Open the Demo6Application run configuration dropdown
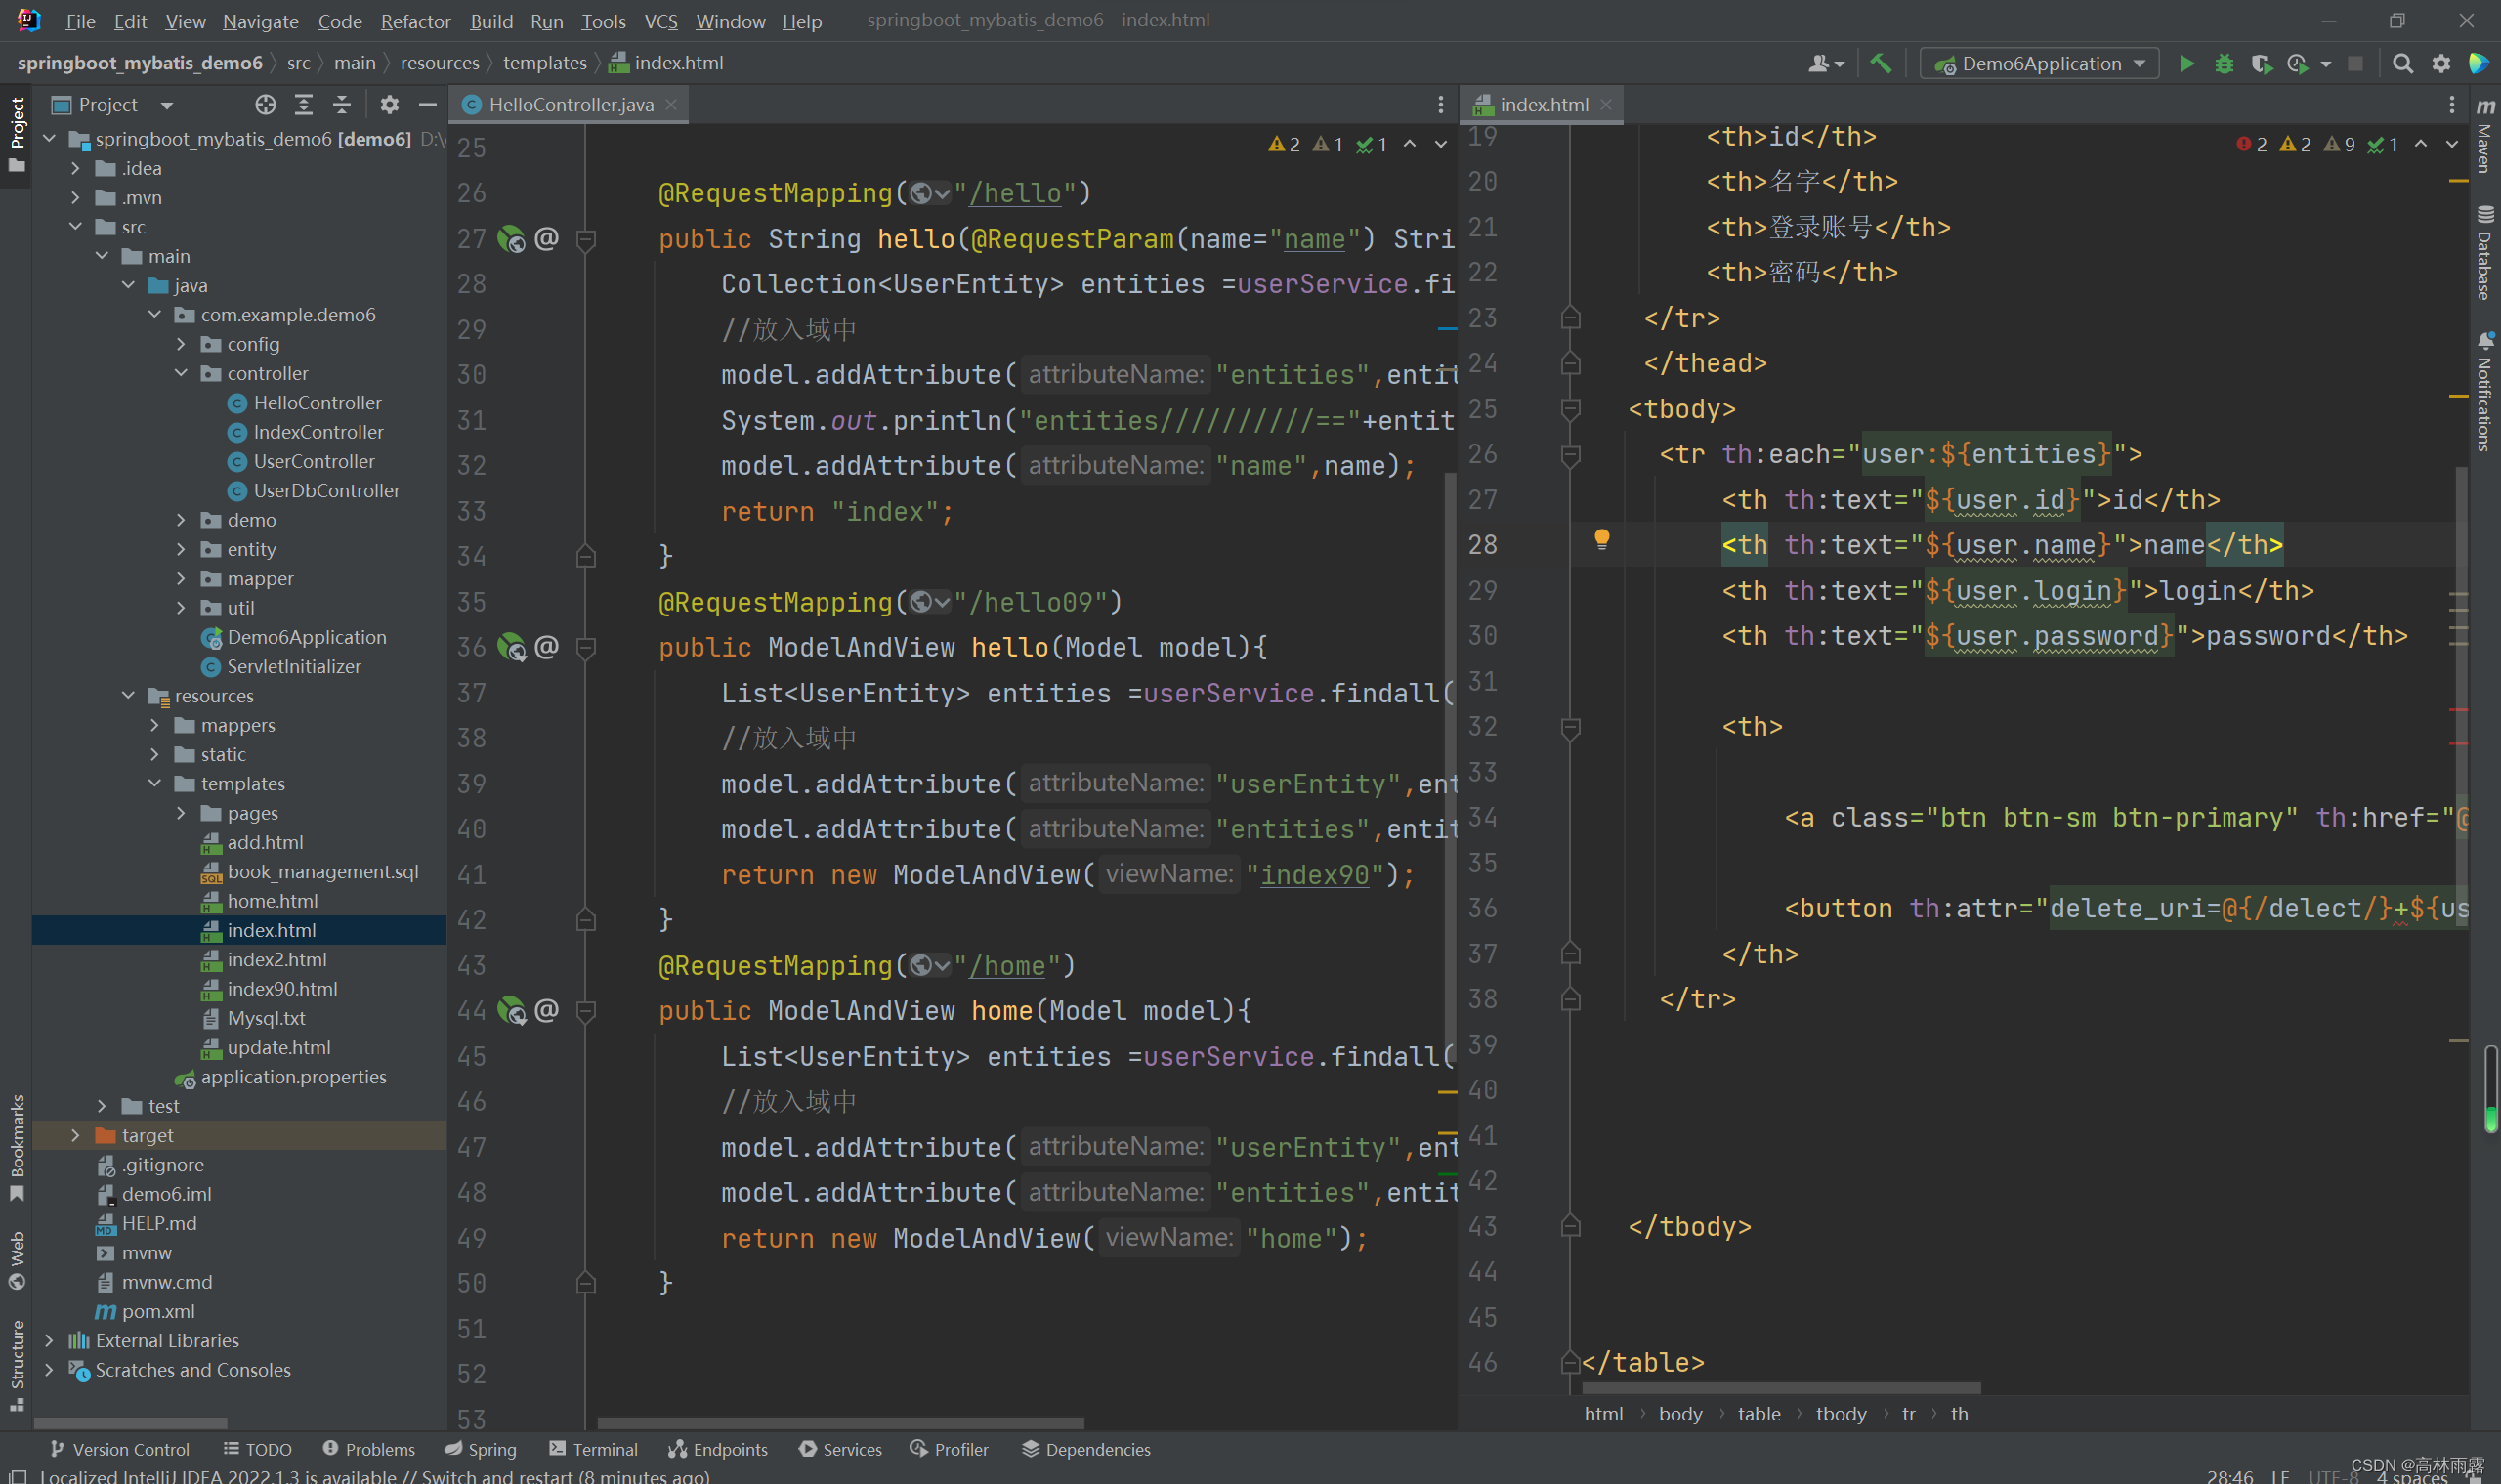The width and height of the screenshot is (2501, 1484). click(x=2040, y=64)
